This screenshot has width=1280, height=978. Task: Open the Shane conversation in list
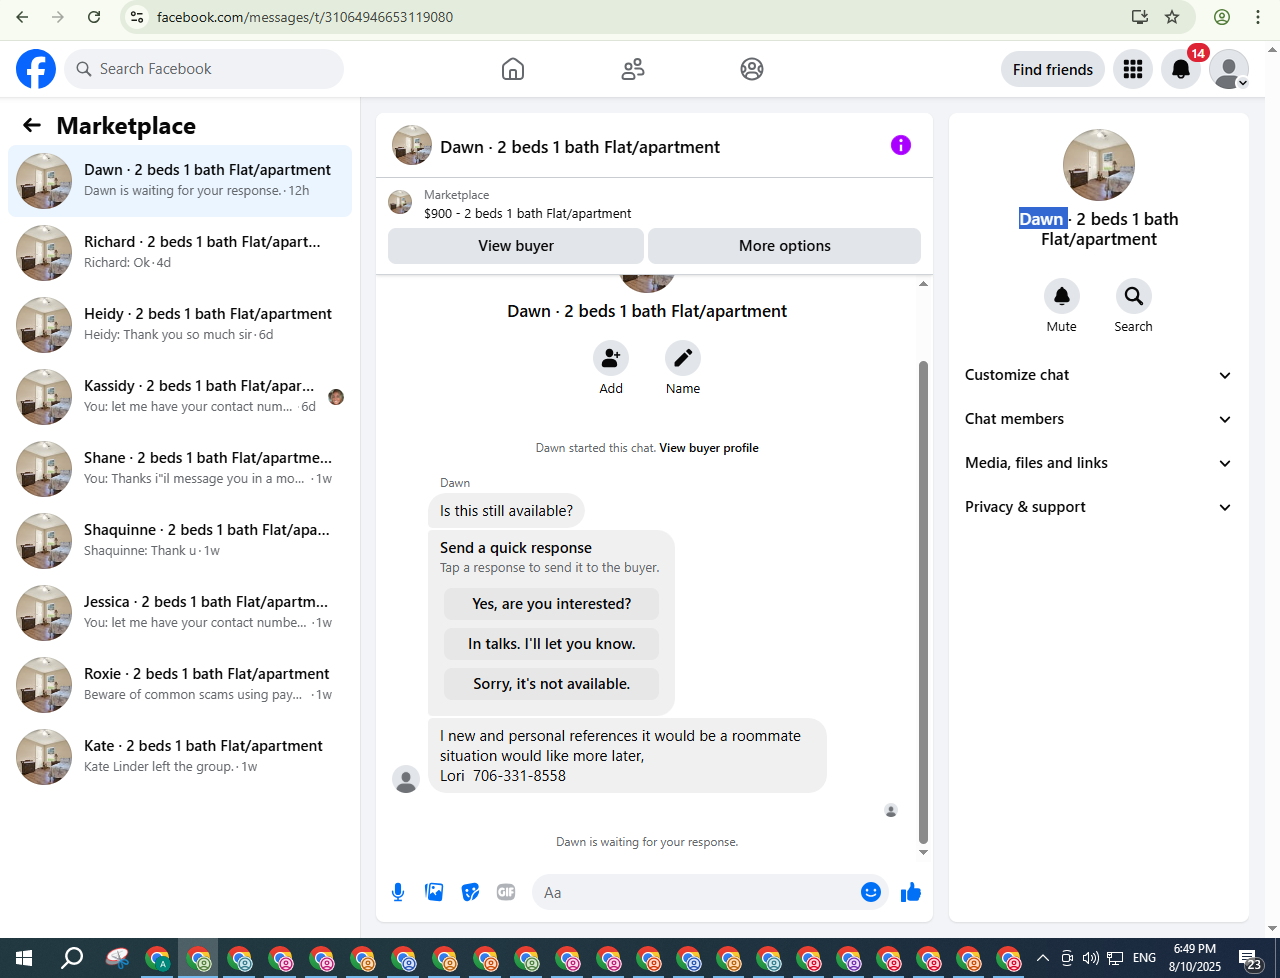180,469
